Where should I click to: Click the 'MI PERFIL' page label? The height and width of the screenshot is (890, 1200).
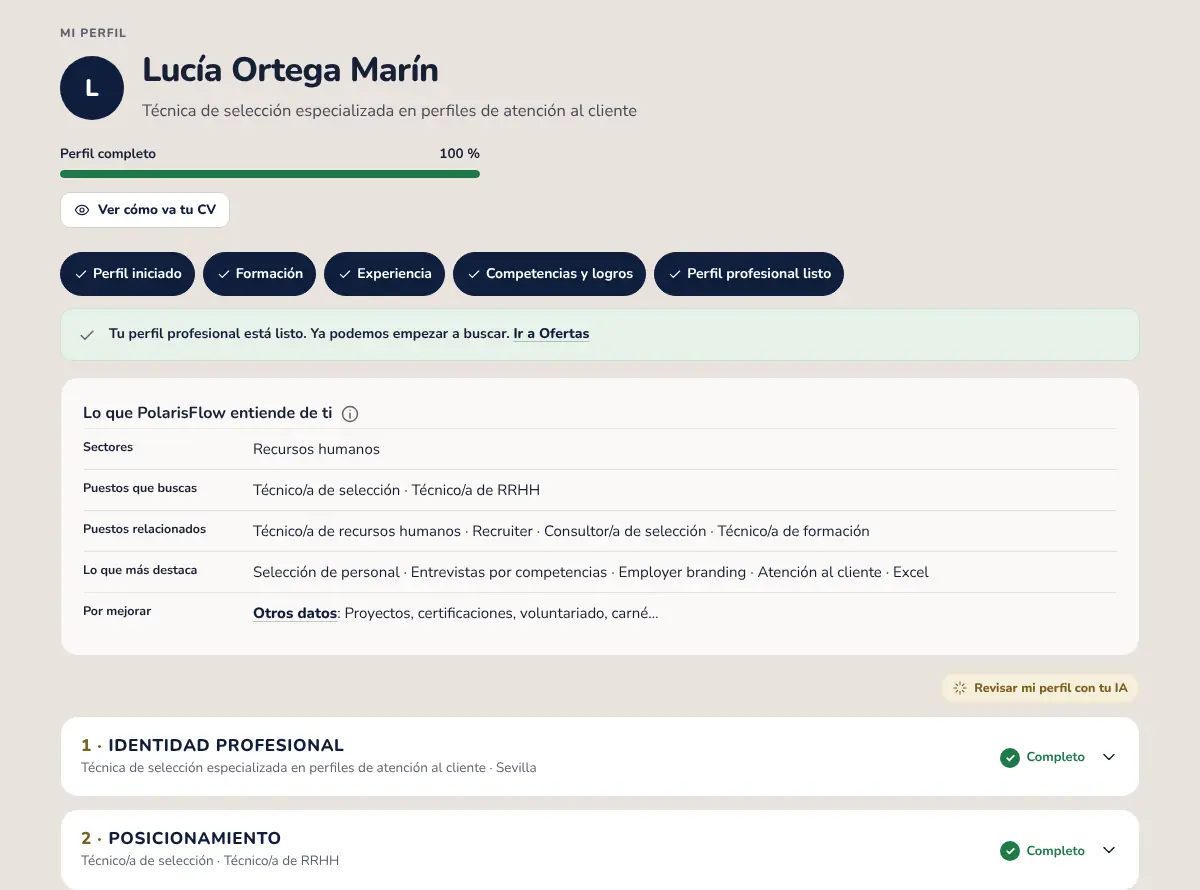(93, 33)
